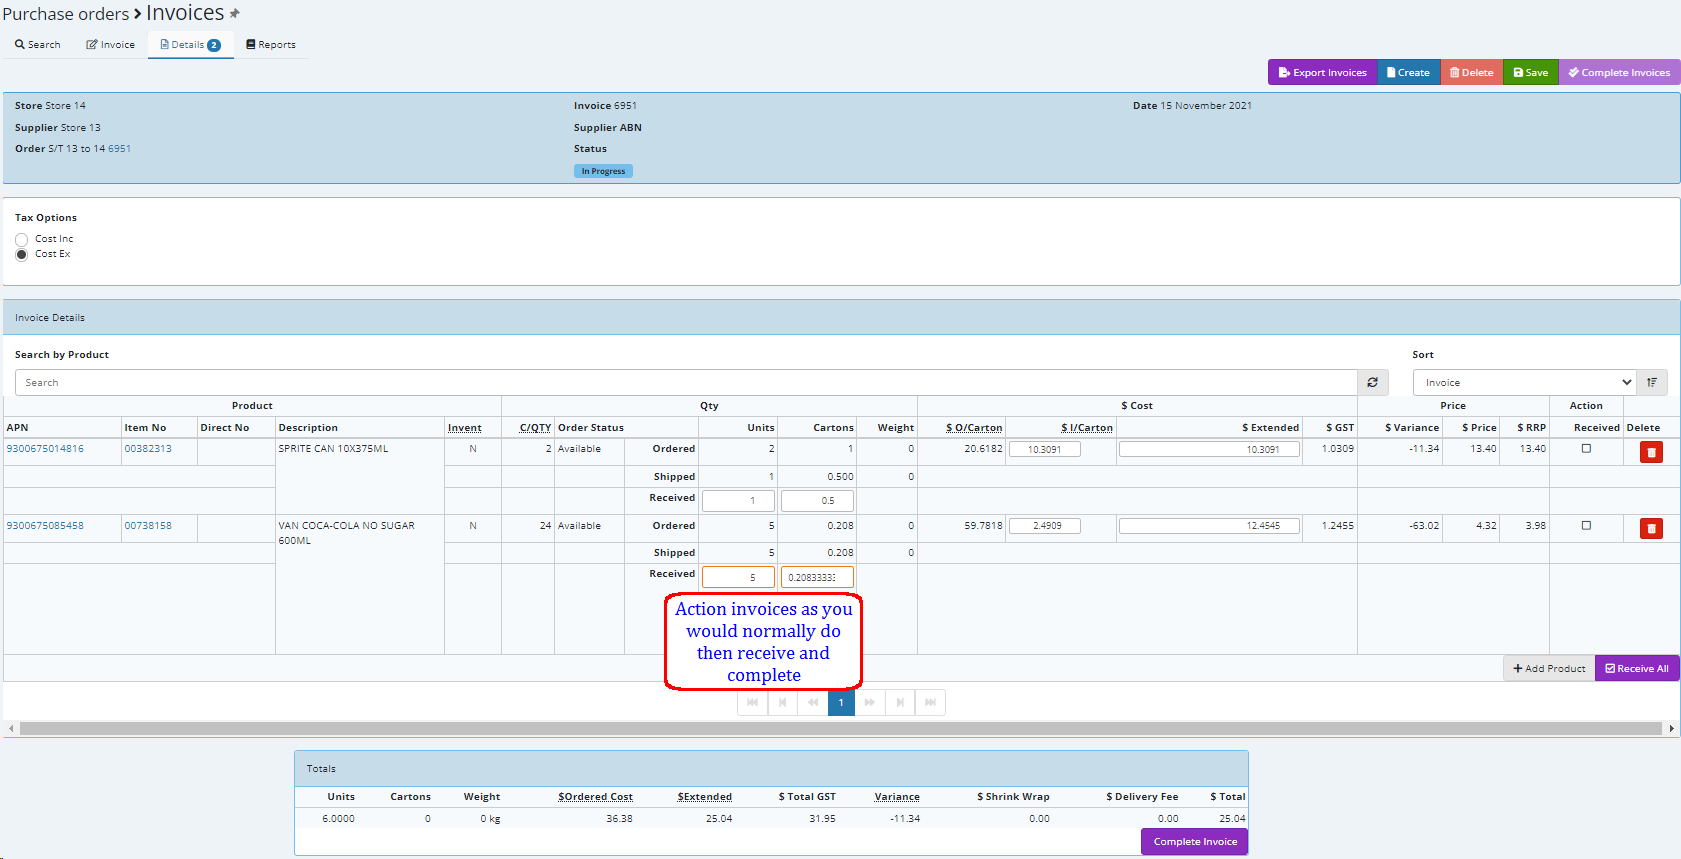The height and width of the screenshot is (859, 1681).
Task: Click the fast-forward pages pagination icon
Action: pos(870,702)
